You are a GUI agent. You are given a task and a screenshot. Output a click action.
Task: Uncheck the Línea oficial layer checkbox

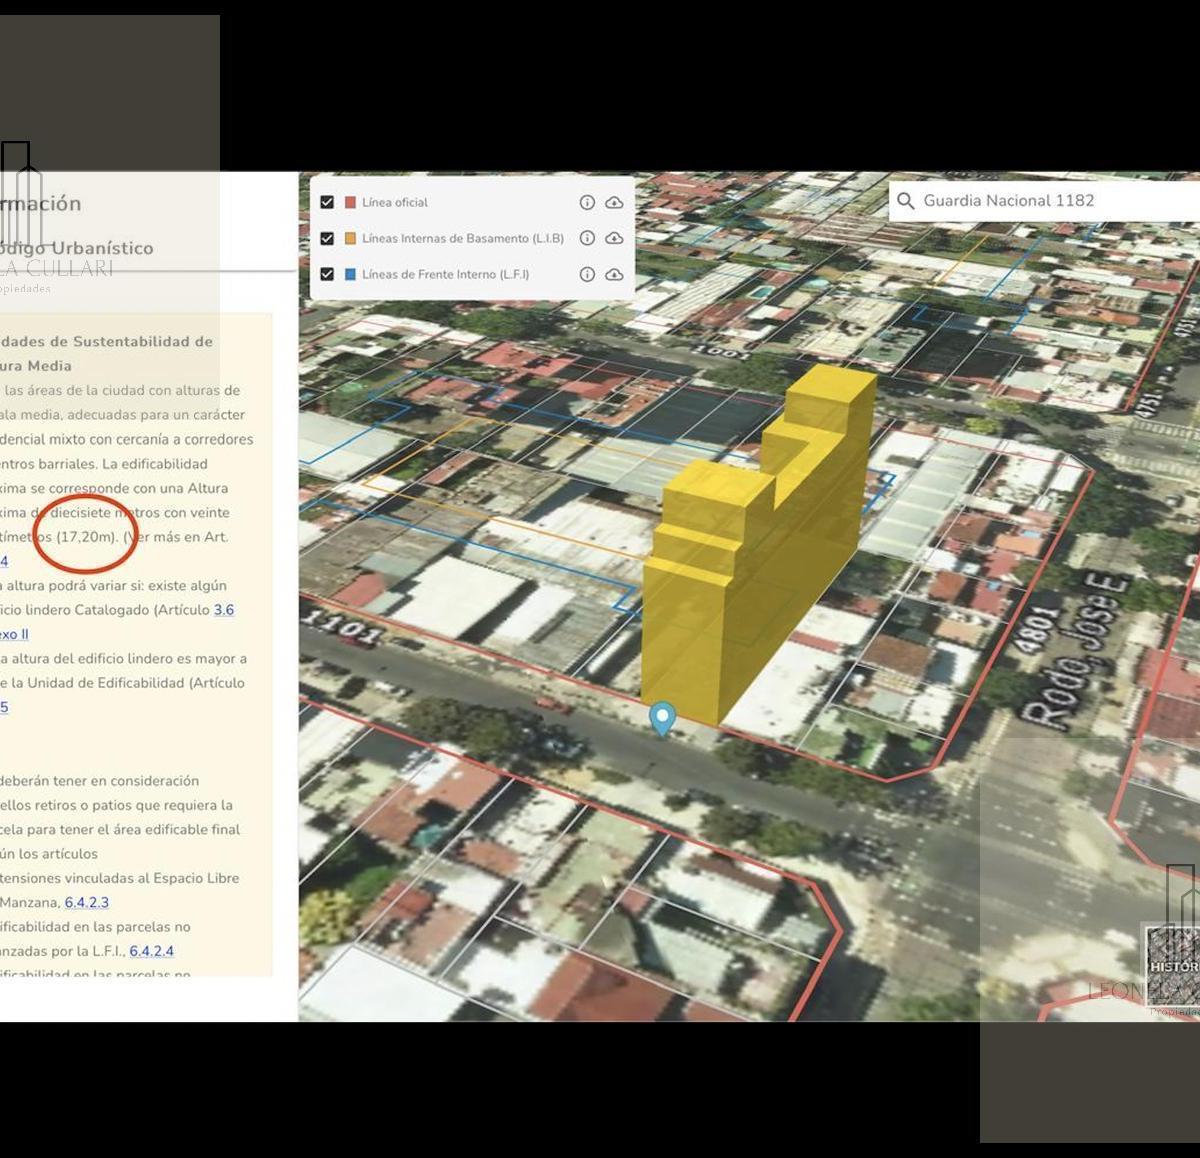pyautogui.click(x=327, y=202)
